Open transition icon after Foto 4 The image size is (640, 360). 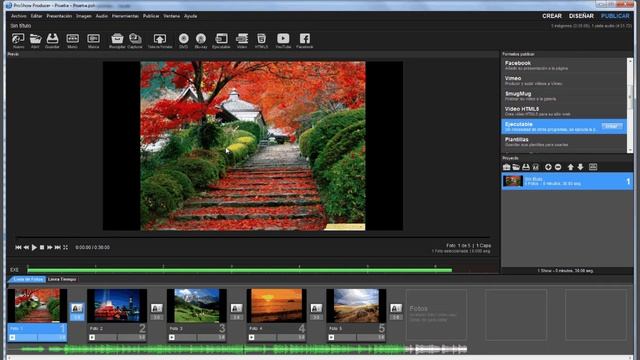click(316, 308)
